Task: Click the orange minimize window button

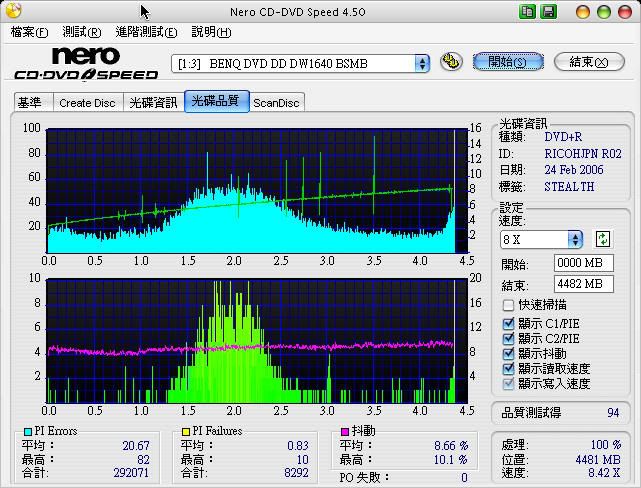Action: 583,12
